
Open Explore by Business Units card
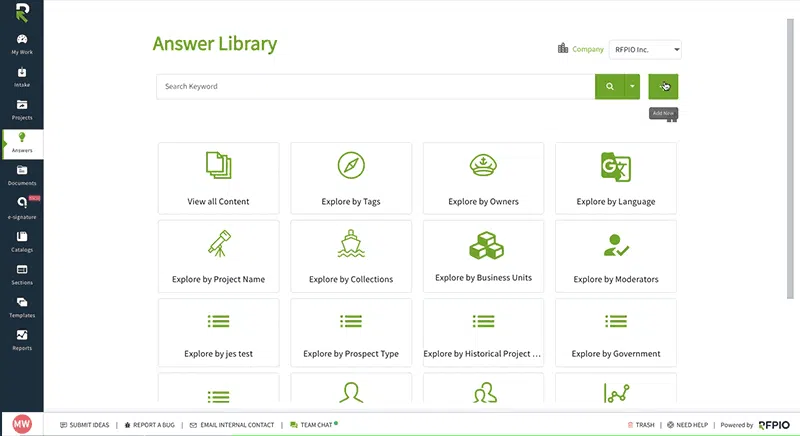tap(483, 256)
